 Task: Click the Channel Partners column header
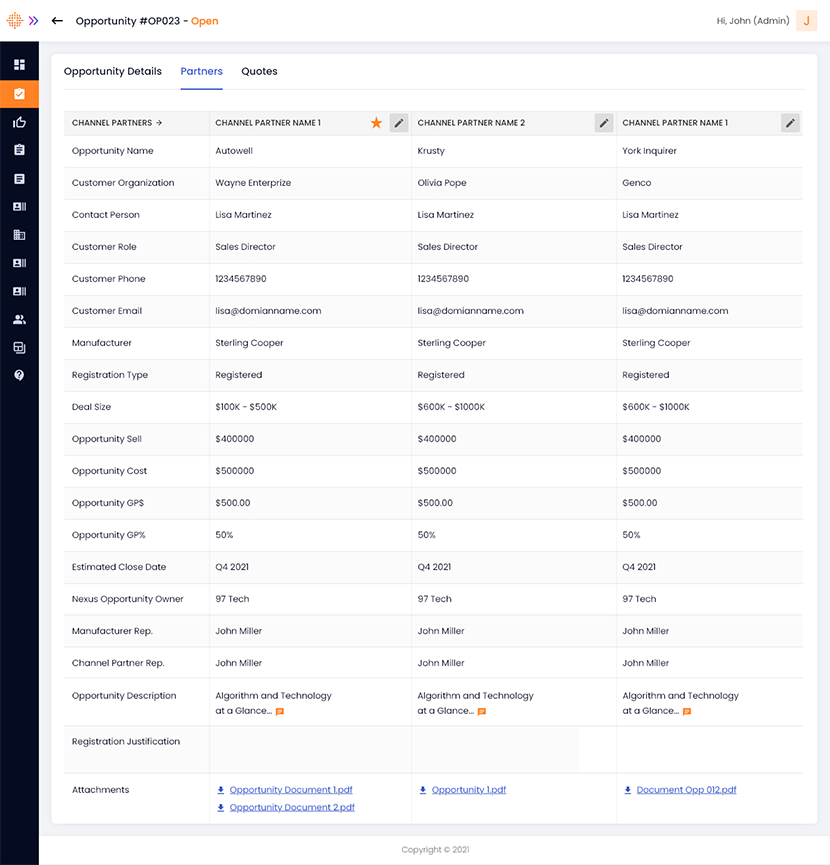(110, 123)
